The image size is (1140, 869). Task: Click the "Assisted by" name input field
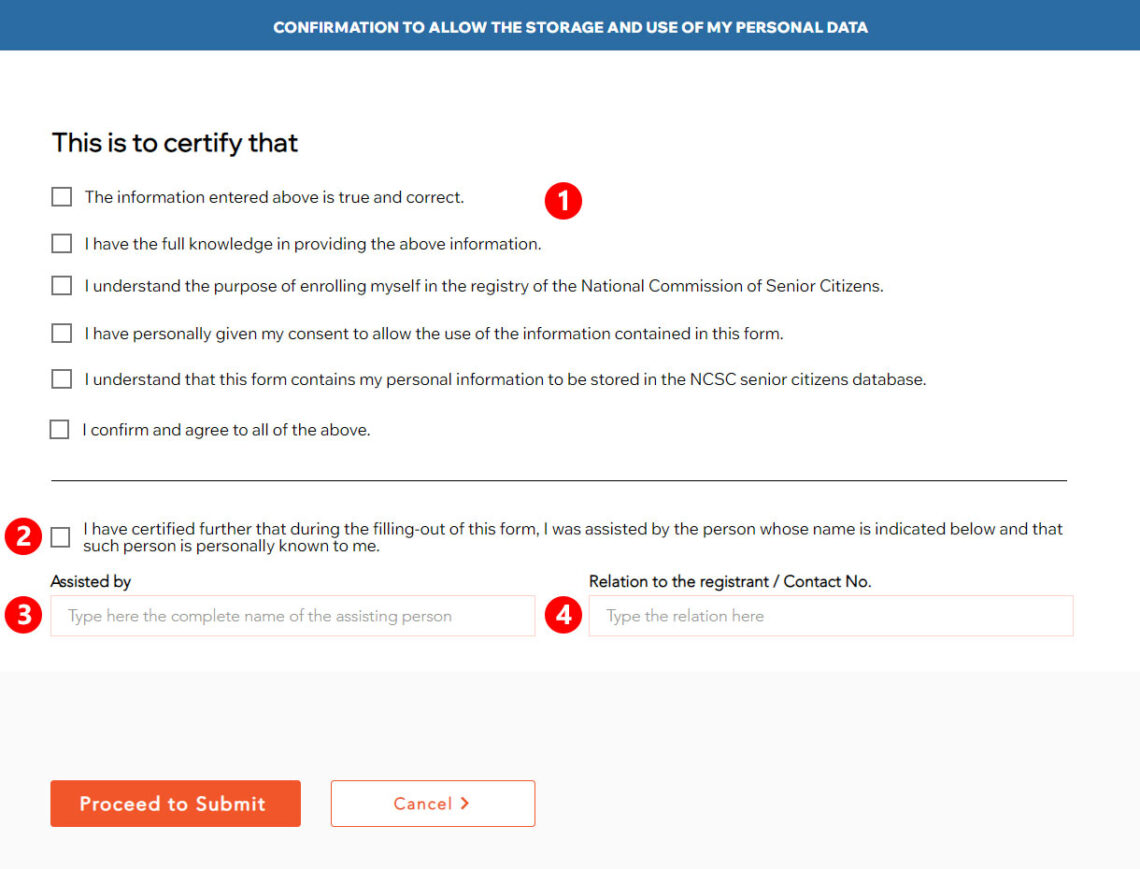[293, 616]
